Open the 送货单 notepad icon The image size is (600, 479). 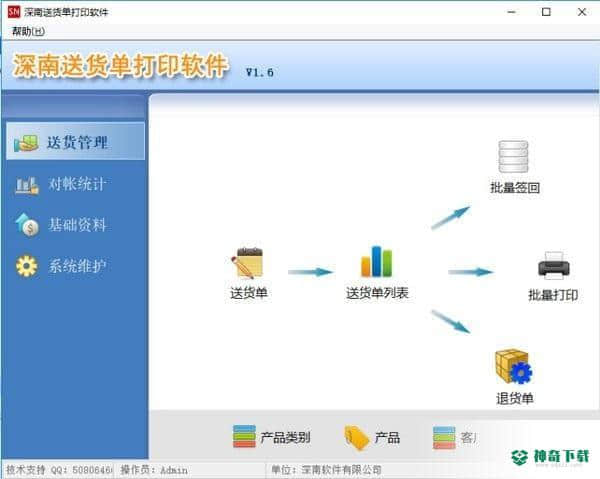click(x=248, y=263)
